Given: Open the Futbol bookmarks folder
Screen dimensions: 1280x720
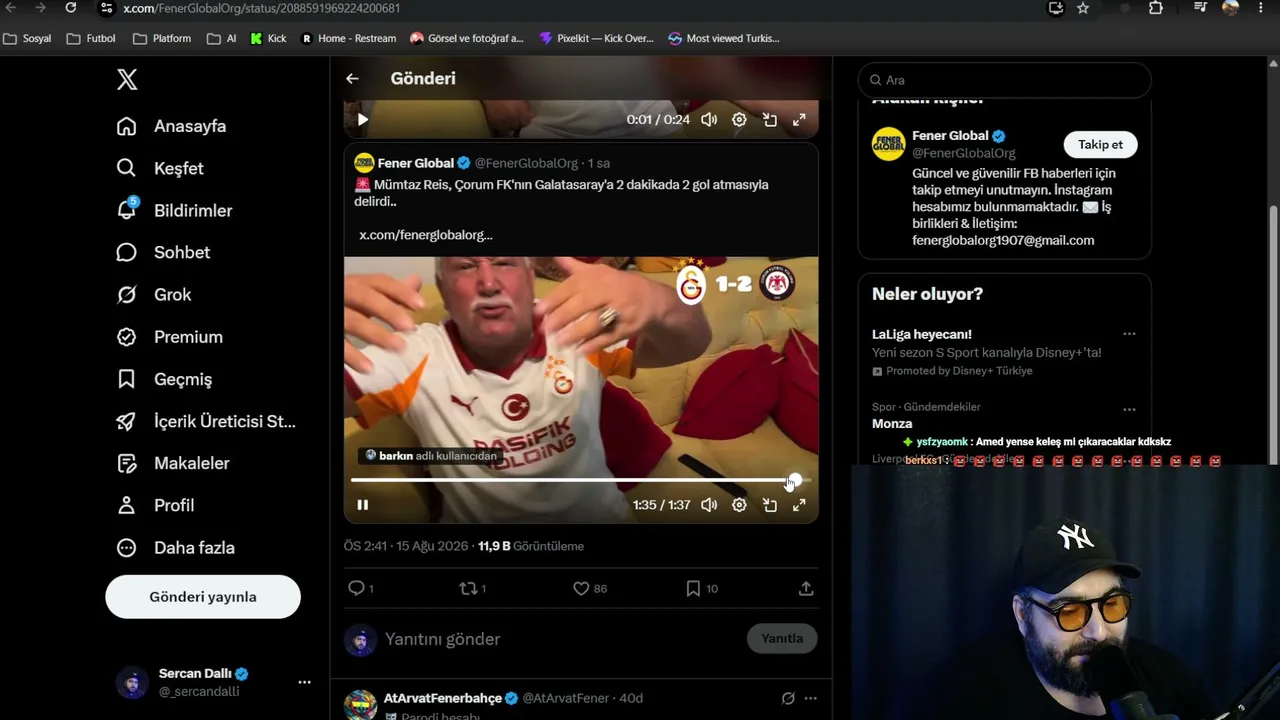Looking at the screenshot, I should (x=91, y=38).
